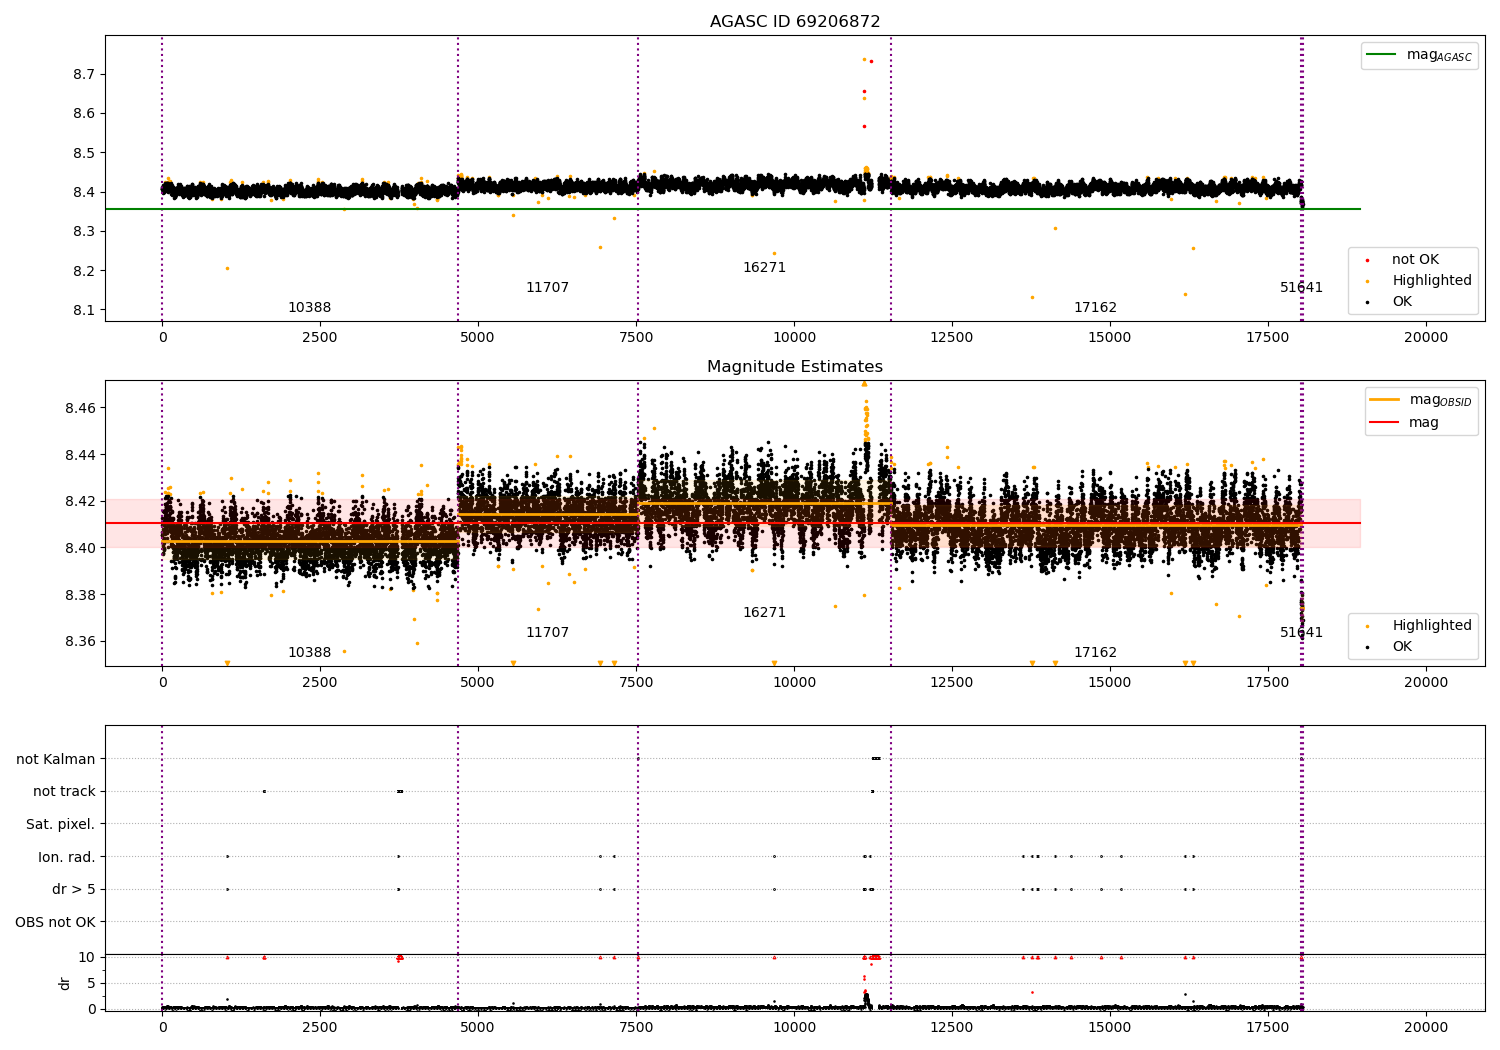Image resolution: width=1500 pixels, height=1050 pixels.
Task: Click OBSID label 51641 in top plot
Action: coord(1301,288)
